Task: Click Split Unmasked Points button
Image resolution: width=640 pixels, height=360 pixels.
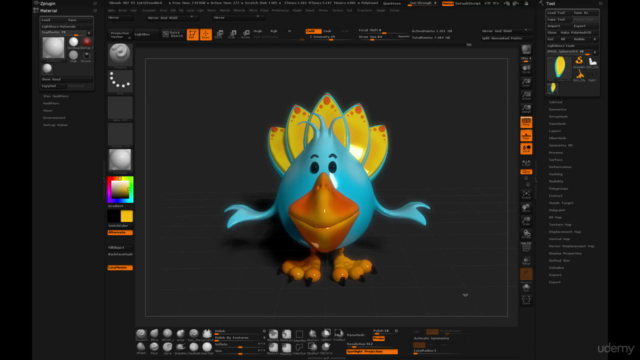Action: 507,38
